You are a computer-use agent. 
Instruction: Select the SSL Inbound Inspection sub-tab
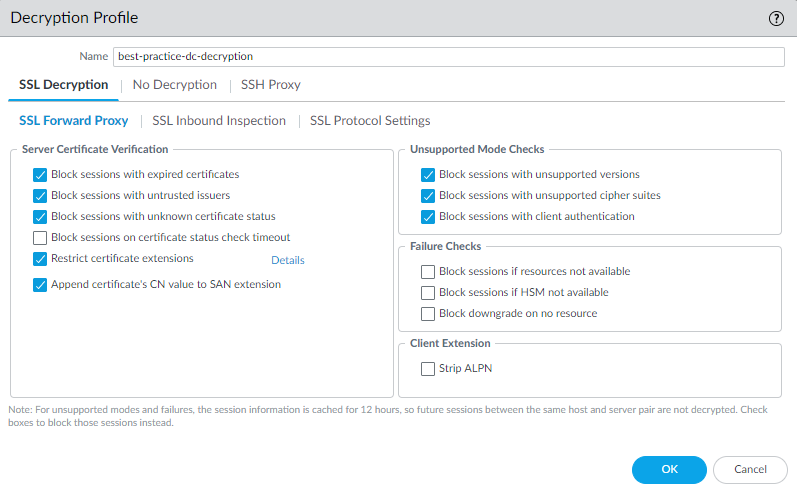[x=219, y=121]
